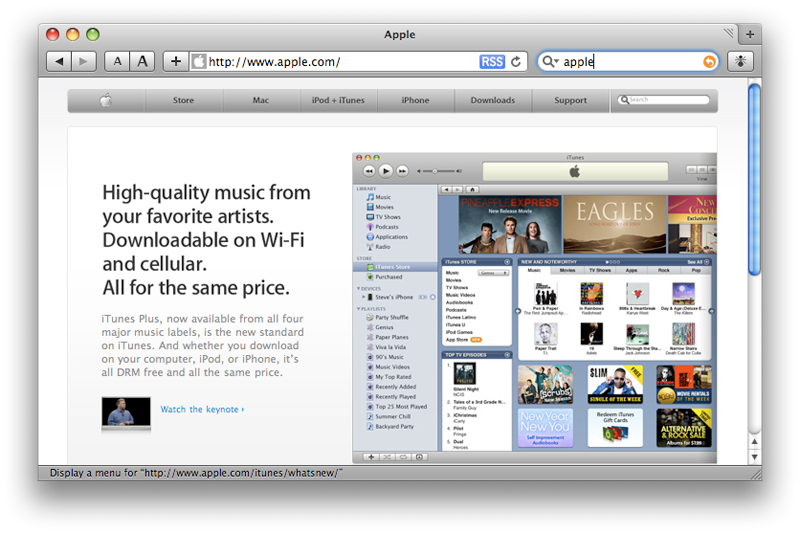
Task: Open the Mac tab in Apple navigation
Action: [x=261, y=100]
